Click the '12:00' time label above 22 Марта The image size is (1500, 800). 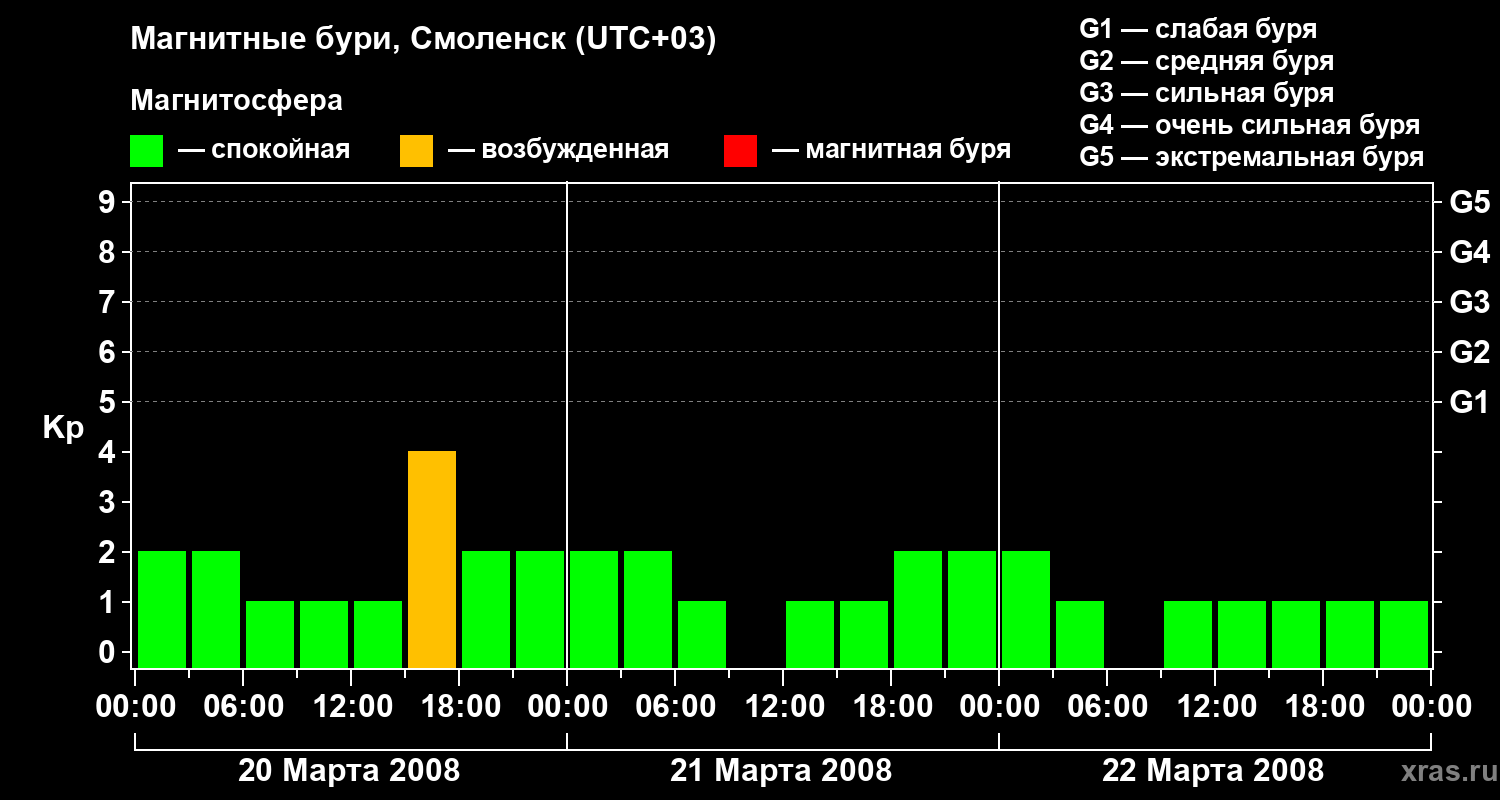1215,707
